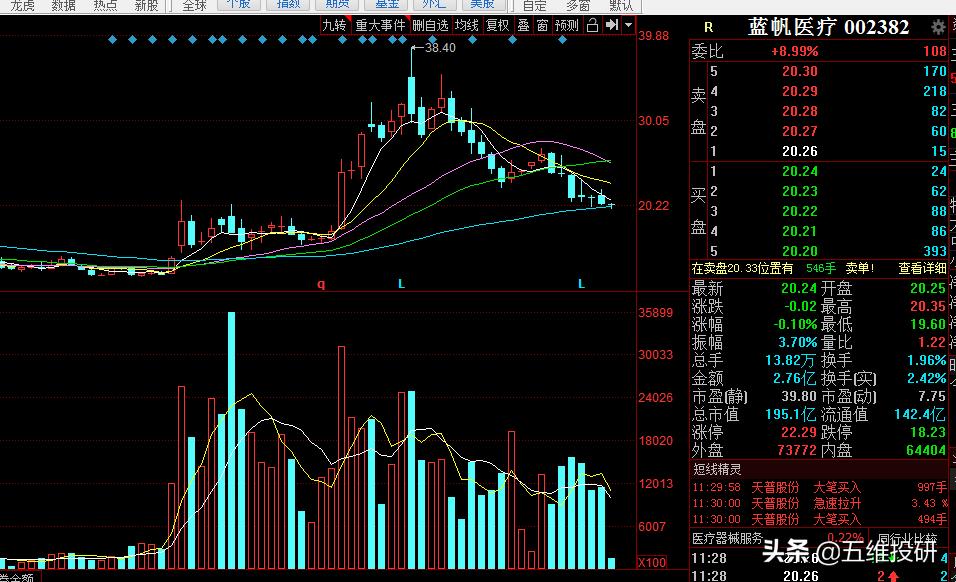Open the gear settings next to 蓝帆医疗 002382
The height and width of the screenshot is (582, 956).
tap(938, 27)
